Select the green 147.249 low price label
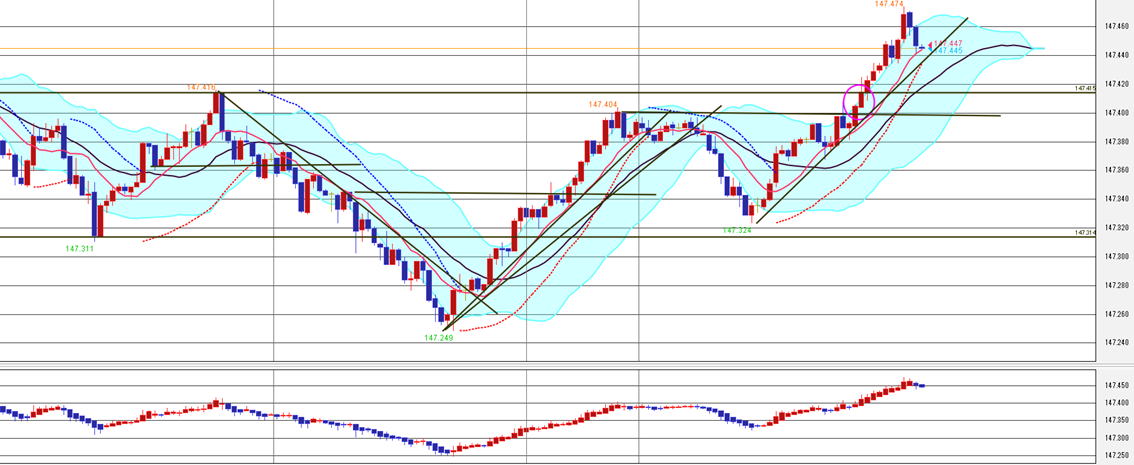 pos(438,338)
